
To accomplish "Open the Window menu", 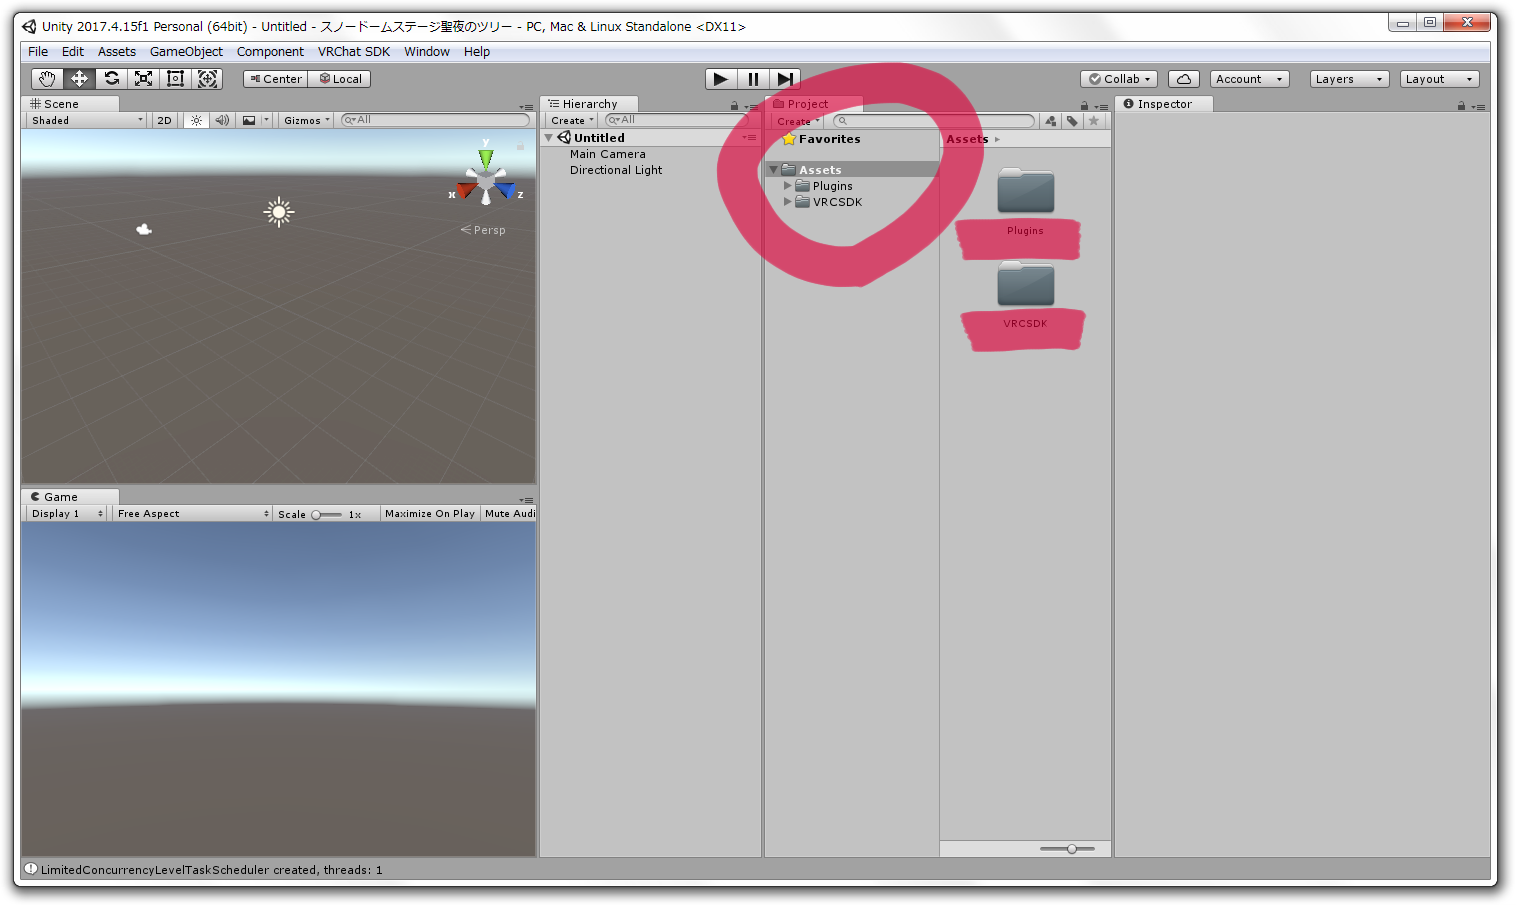I will tap(427, 52).
